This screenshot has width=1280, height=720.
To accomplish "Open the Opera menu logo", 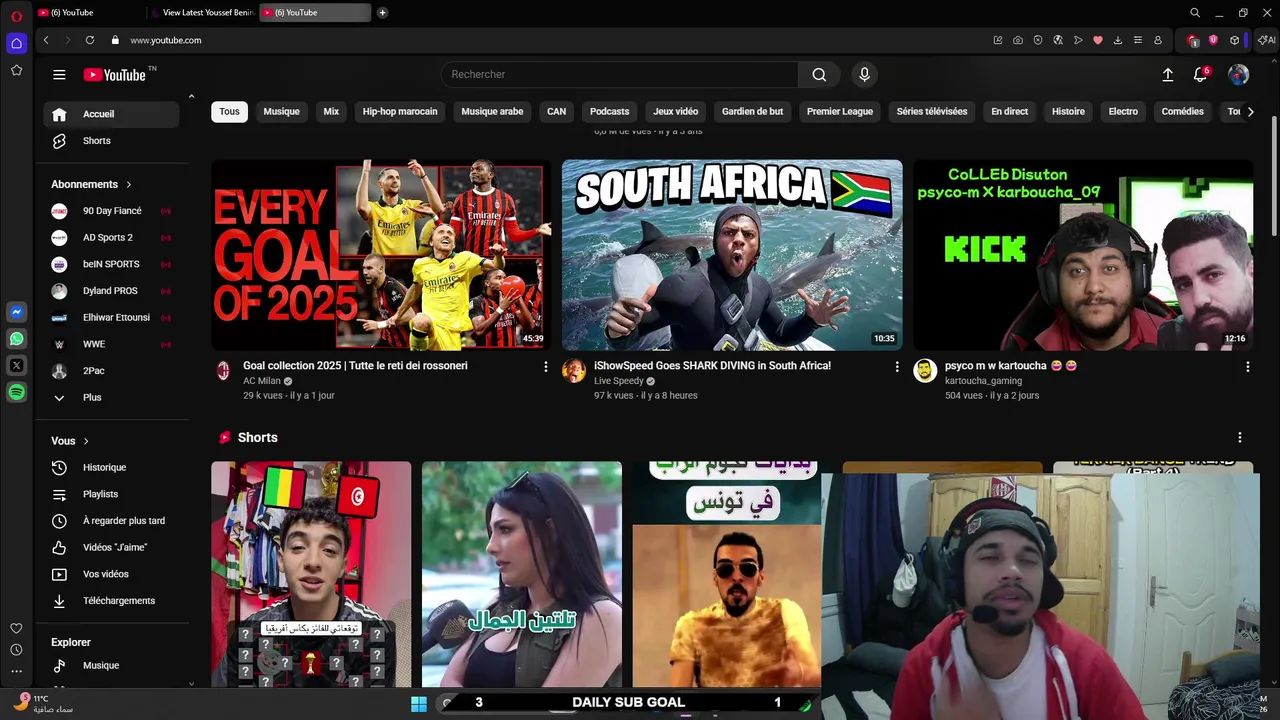I will 16,16.
